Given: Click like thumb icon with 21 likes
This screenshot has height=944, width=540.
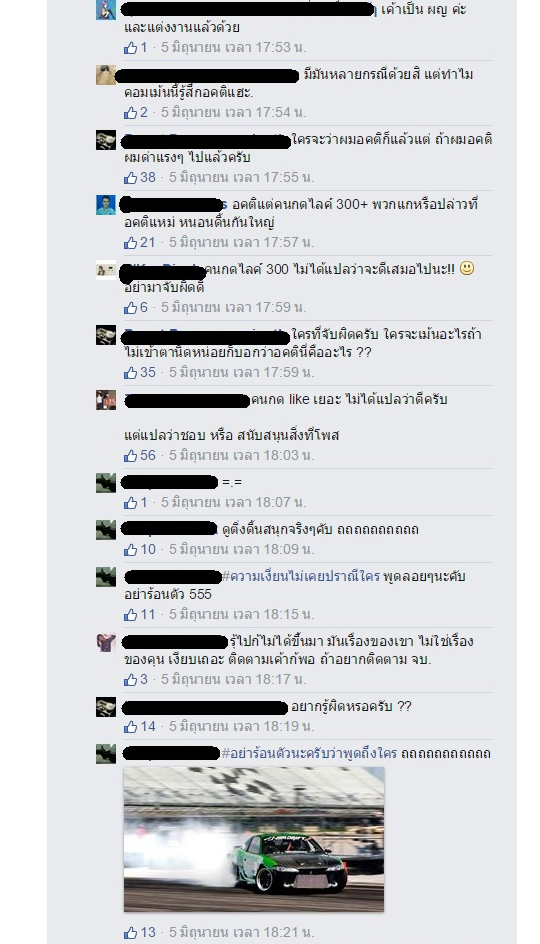Looking at the screenshot, I should (131, 243).
